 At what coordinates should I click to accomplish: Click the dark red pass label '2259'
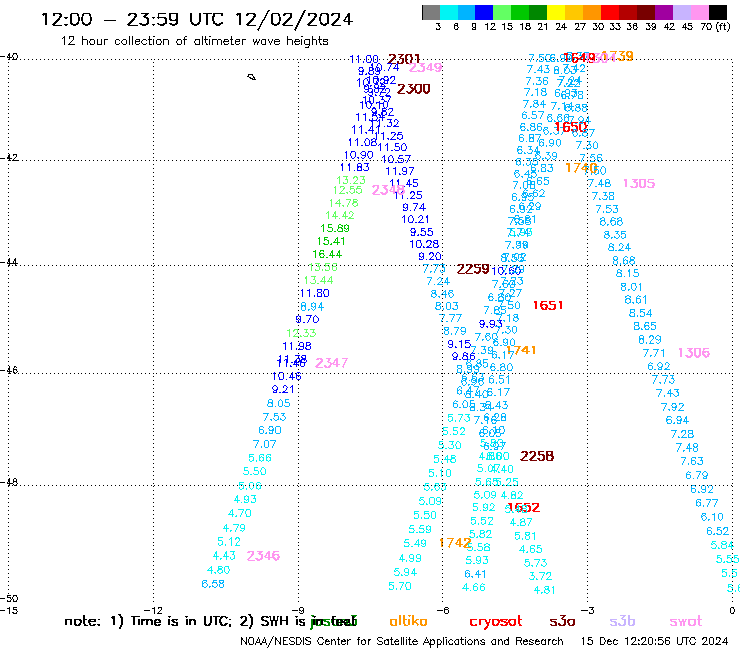pyautogui.click(x=473, y=269)
